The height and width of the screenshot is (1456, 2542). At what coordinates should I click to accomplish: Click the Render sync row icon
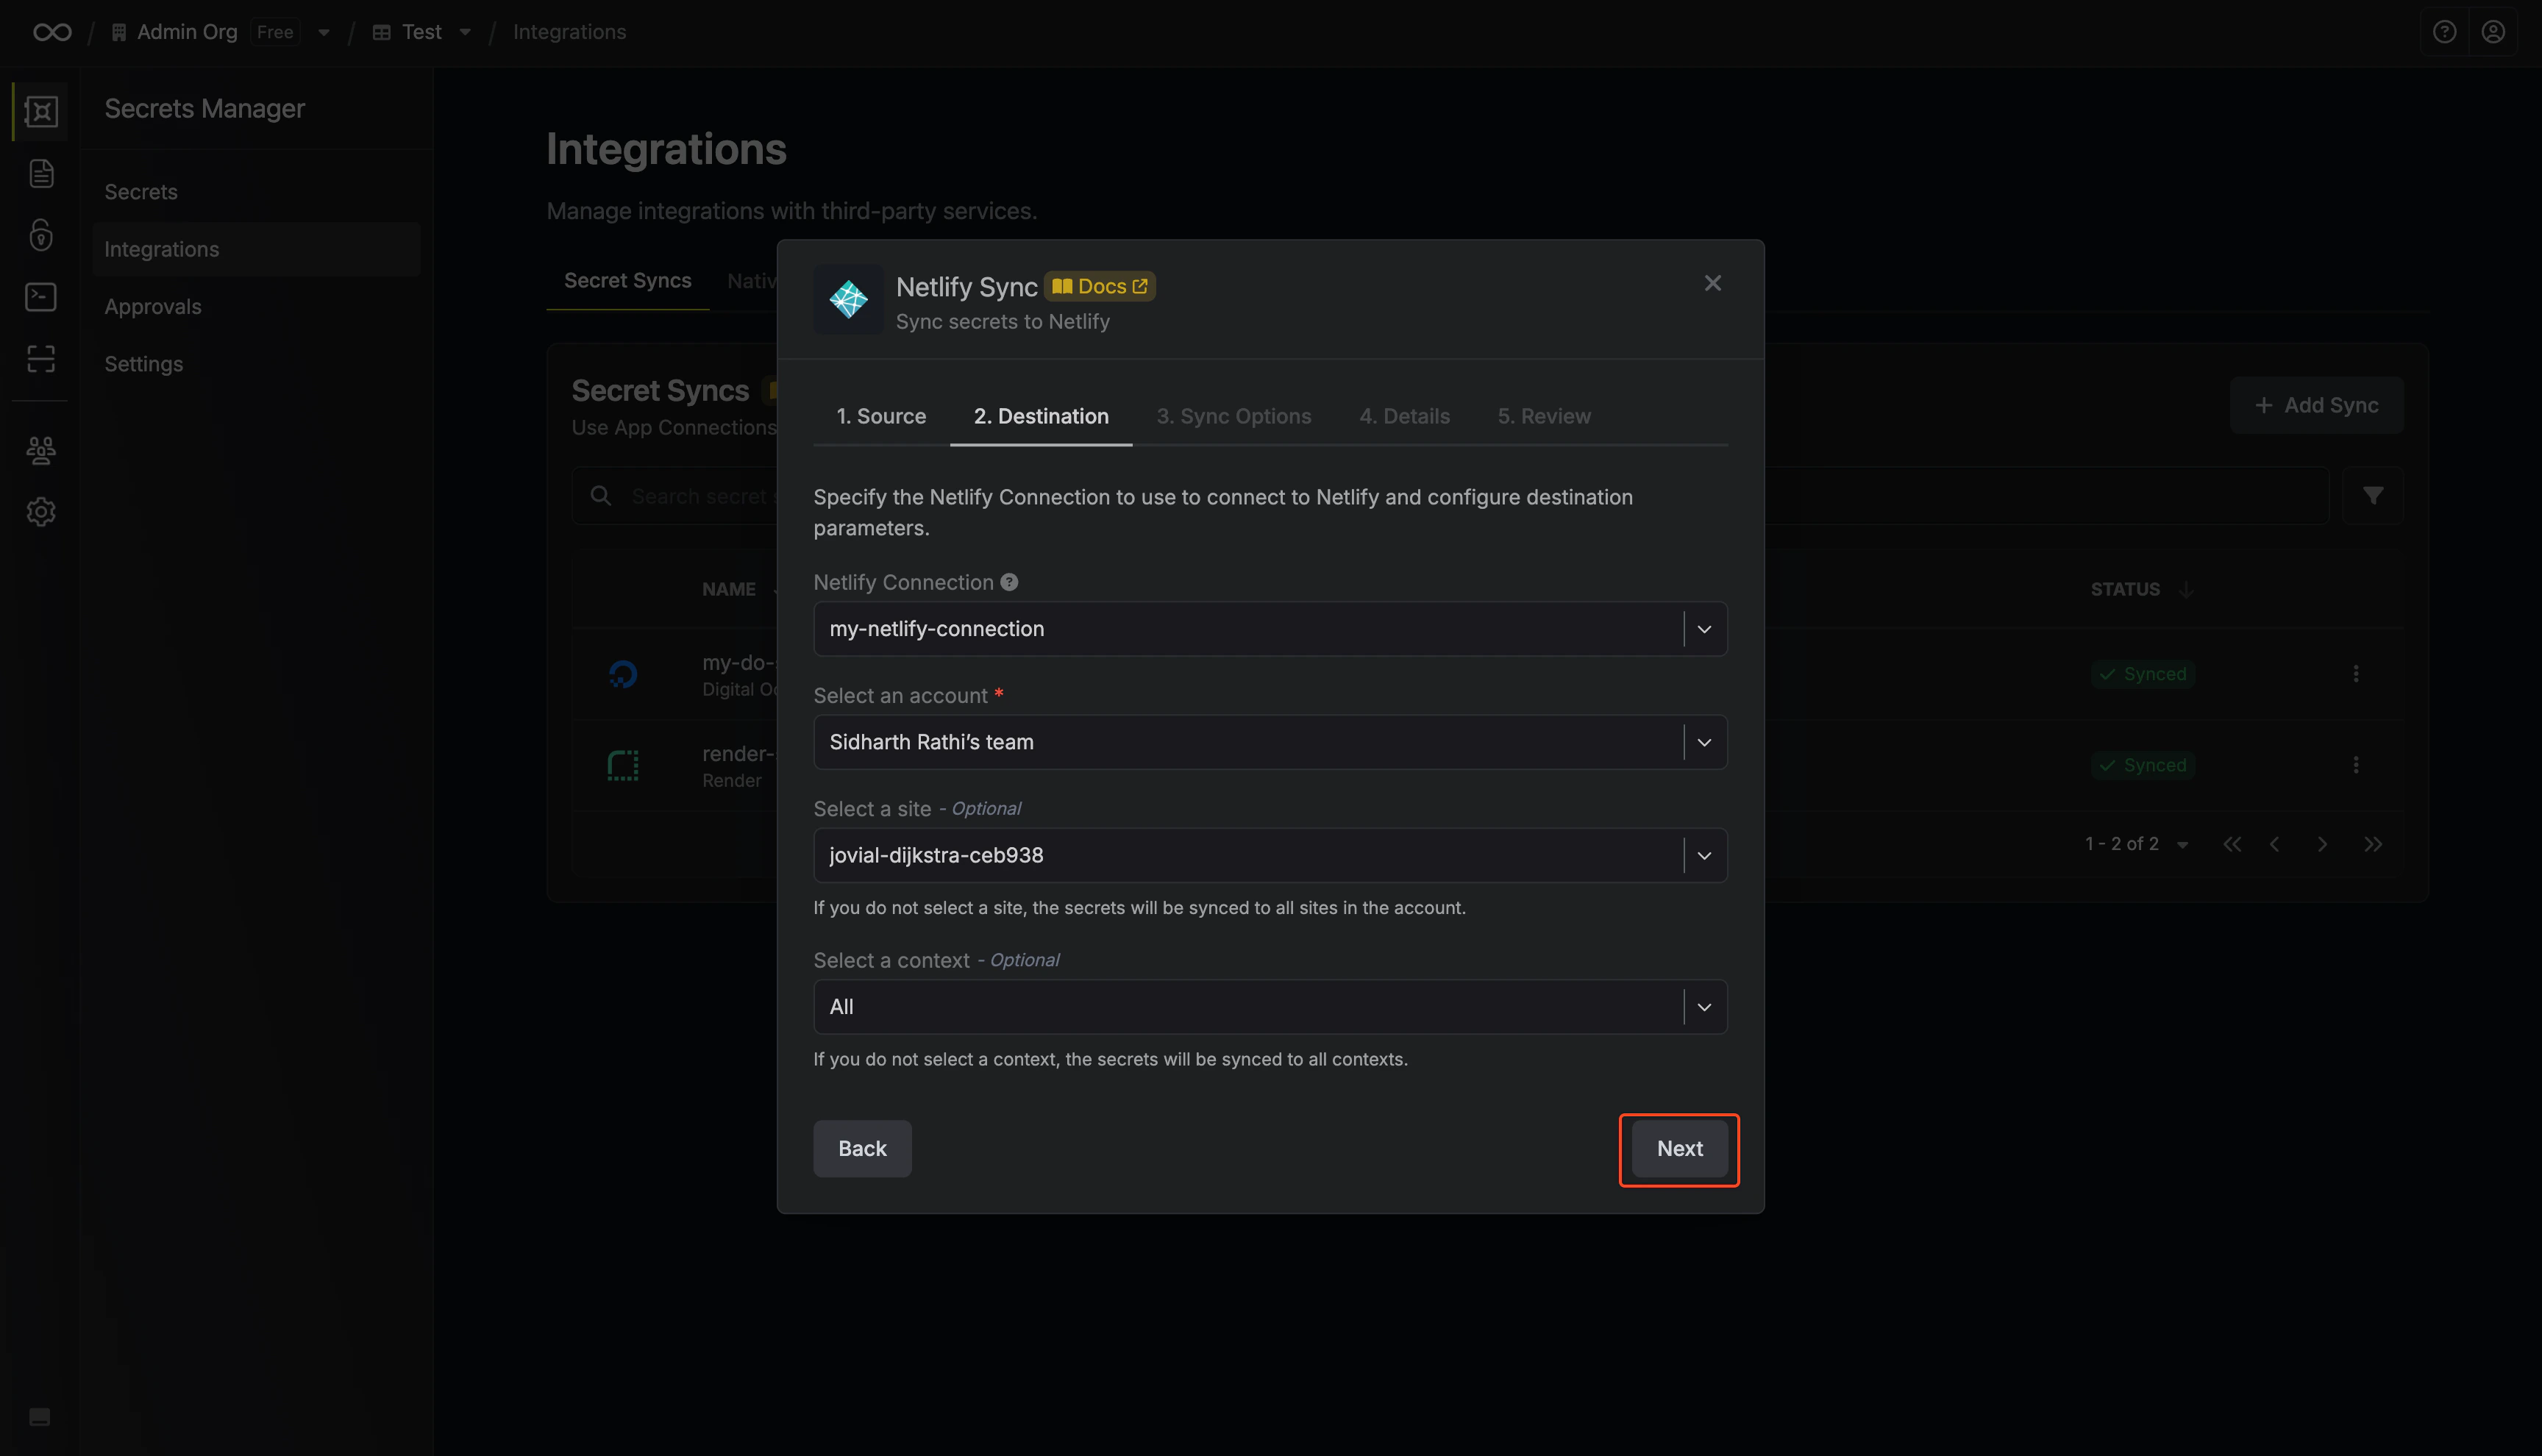pos(623,765)
